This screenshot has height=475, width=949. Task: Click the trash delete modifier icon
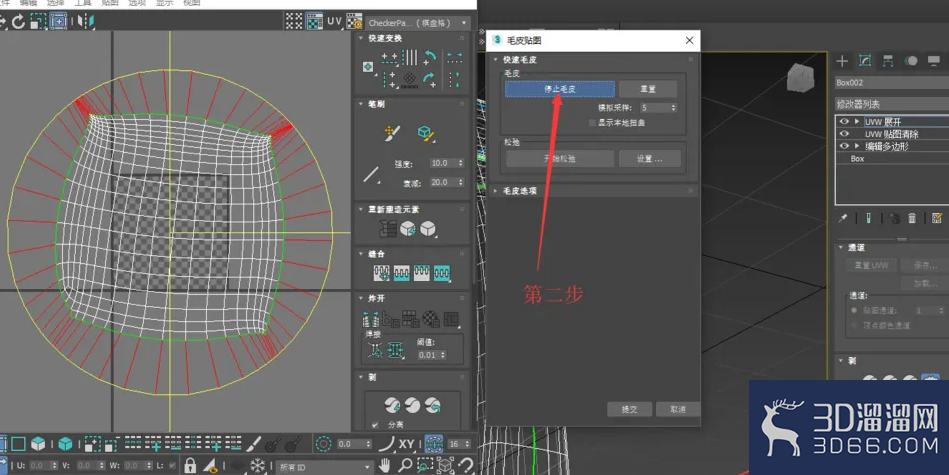coord(912,218)
